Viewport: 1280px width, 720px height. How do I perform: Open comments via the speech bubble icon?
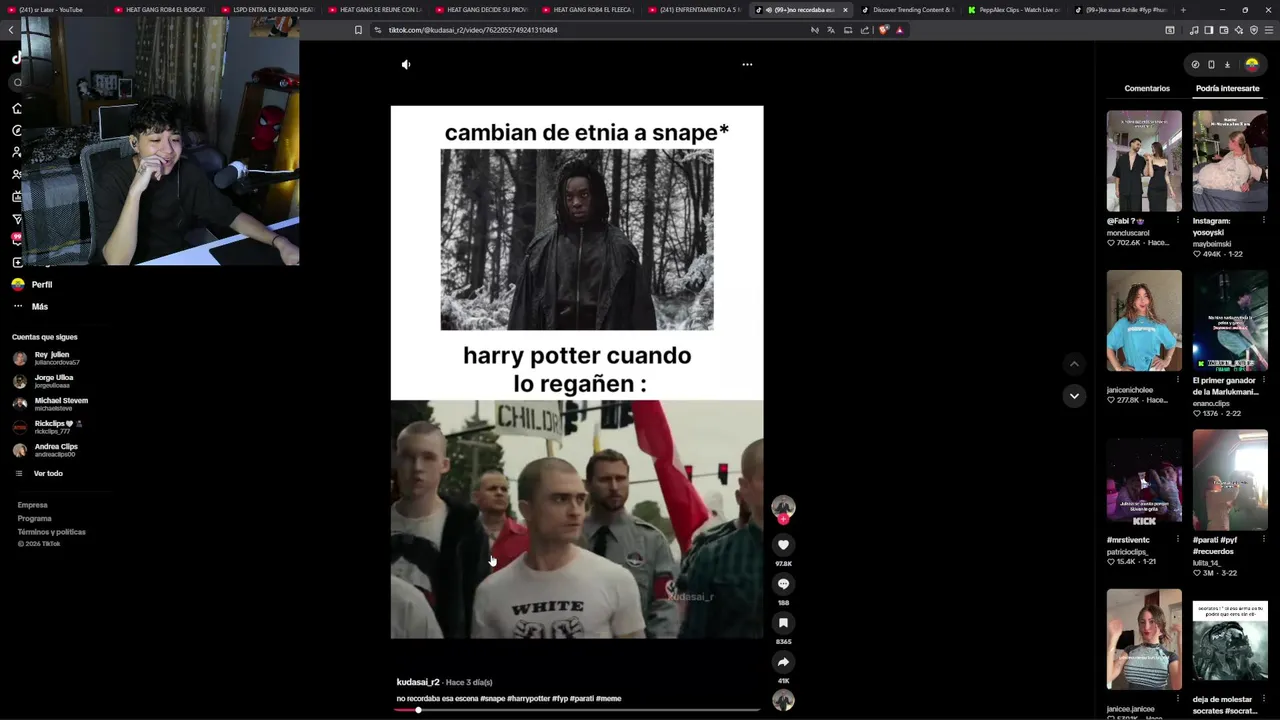783,584
